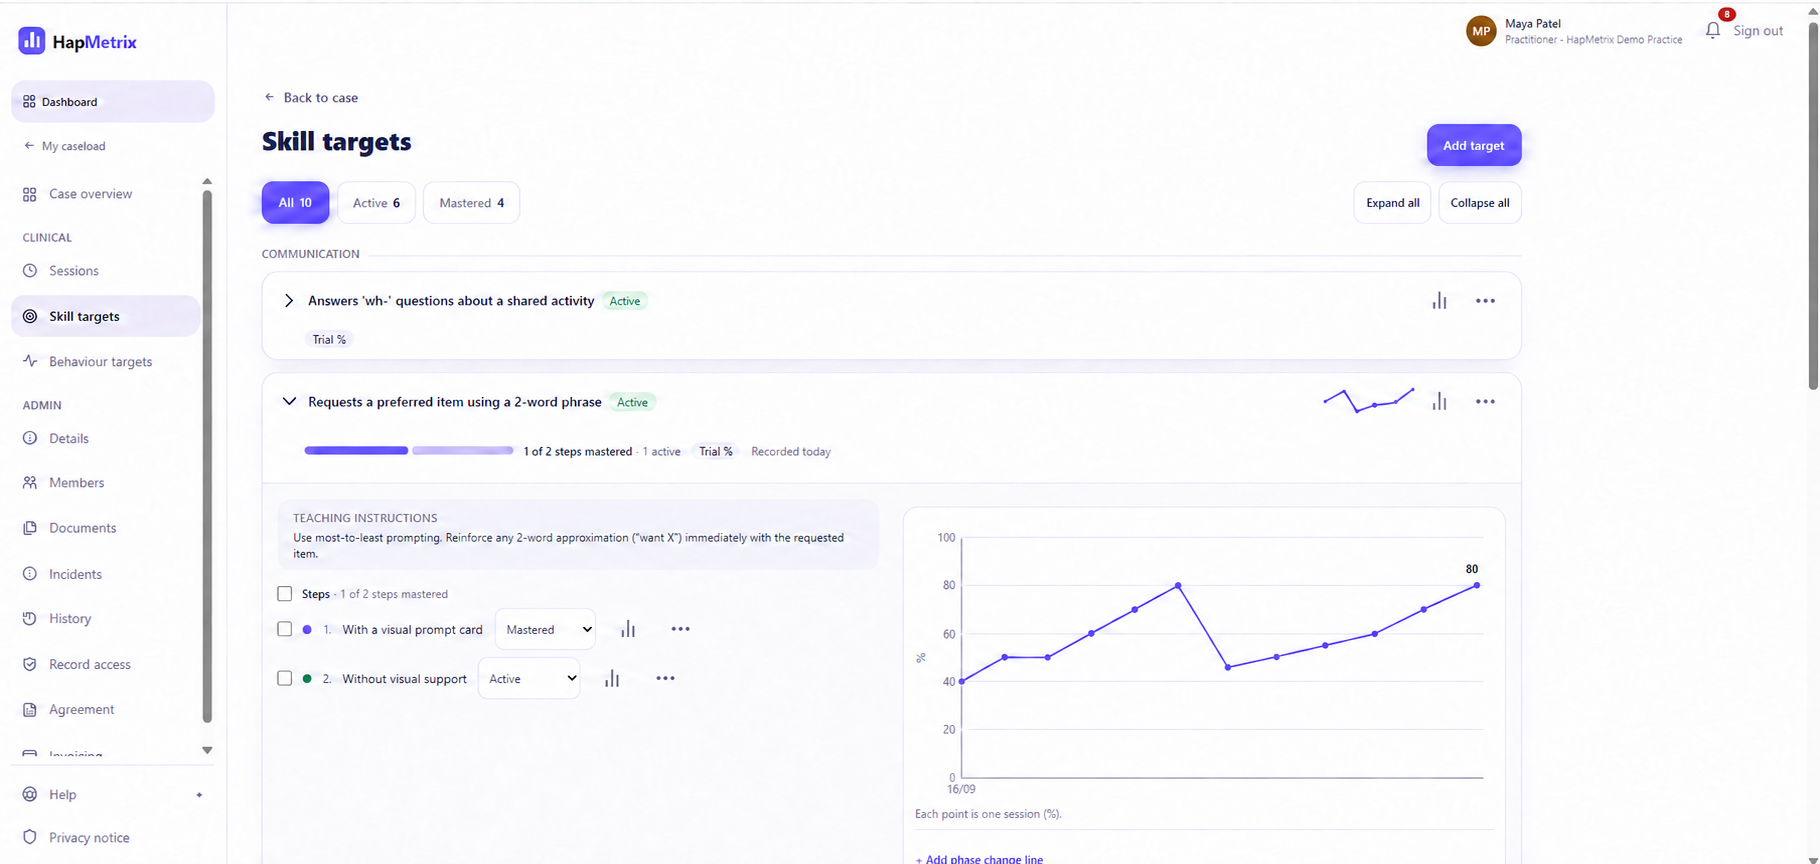
Task: Click the Members people icon
Action: [30, 483]
